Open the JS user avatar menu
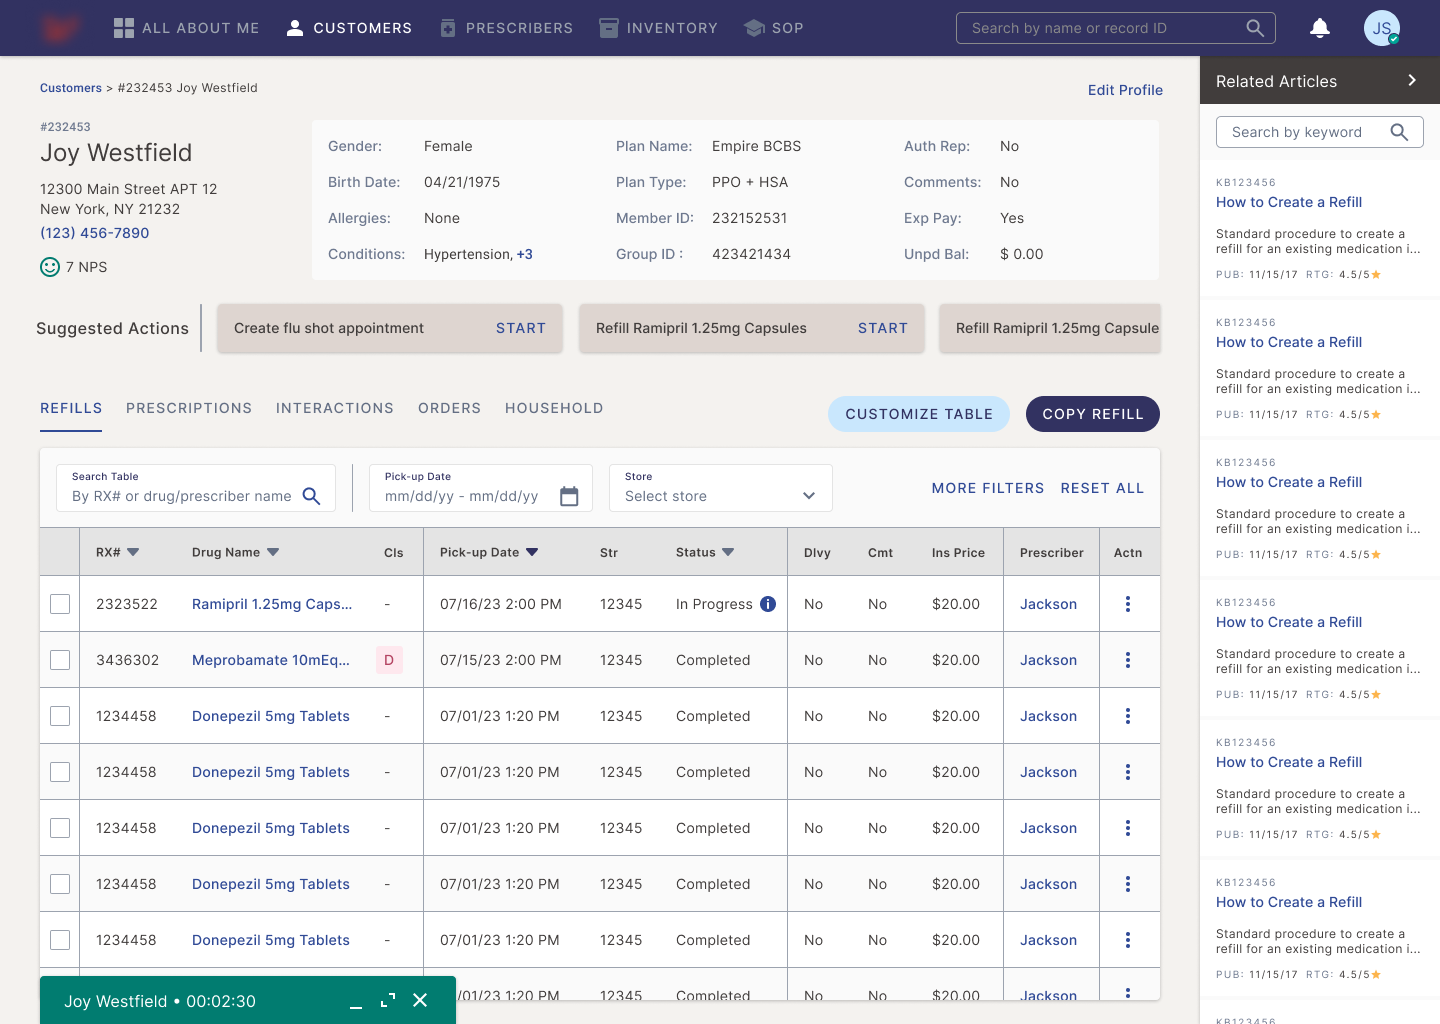This screenshot has width=1440, height=1024. (1382, 28)
